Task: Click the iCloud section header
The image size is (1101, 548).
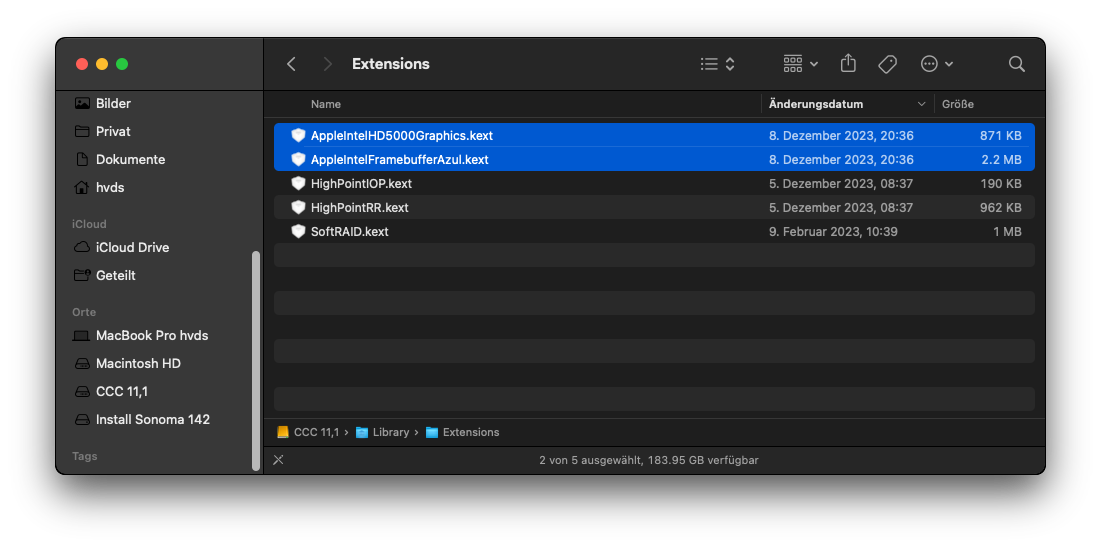Action: (x=89, y=224)
